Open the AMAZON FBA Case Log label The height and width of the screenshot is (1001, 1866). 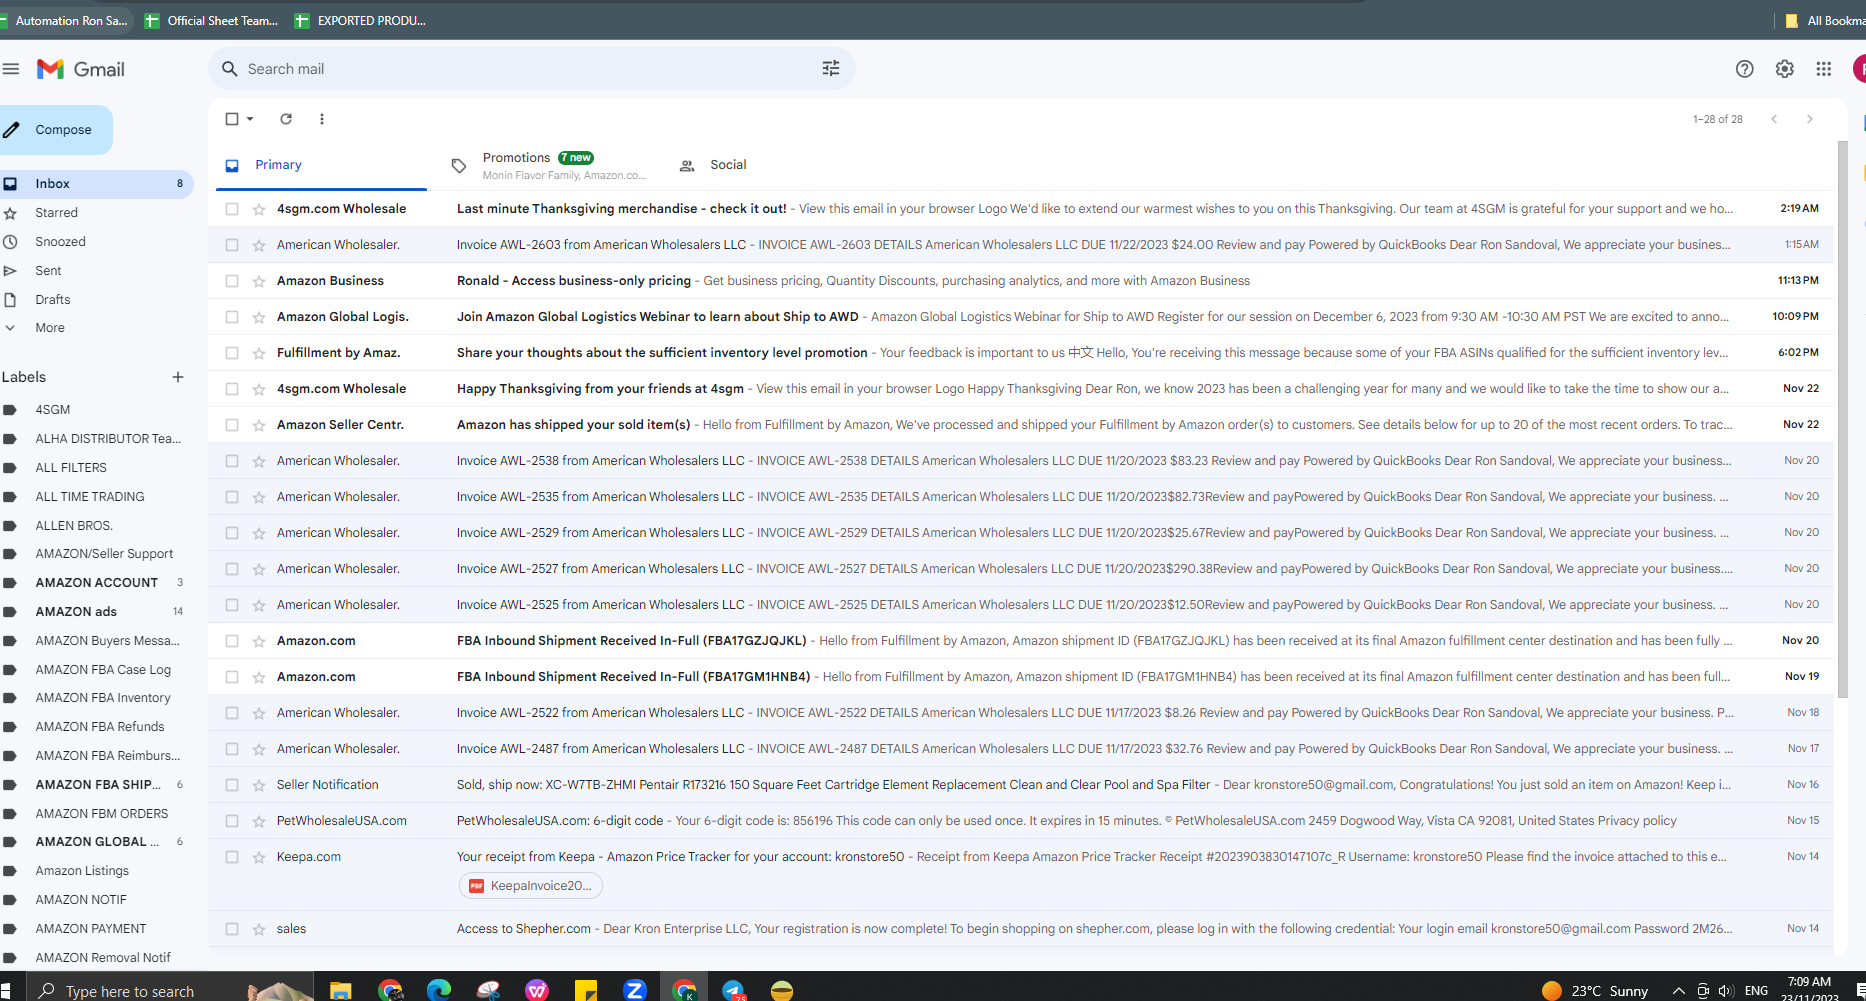tap(97, 670)
